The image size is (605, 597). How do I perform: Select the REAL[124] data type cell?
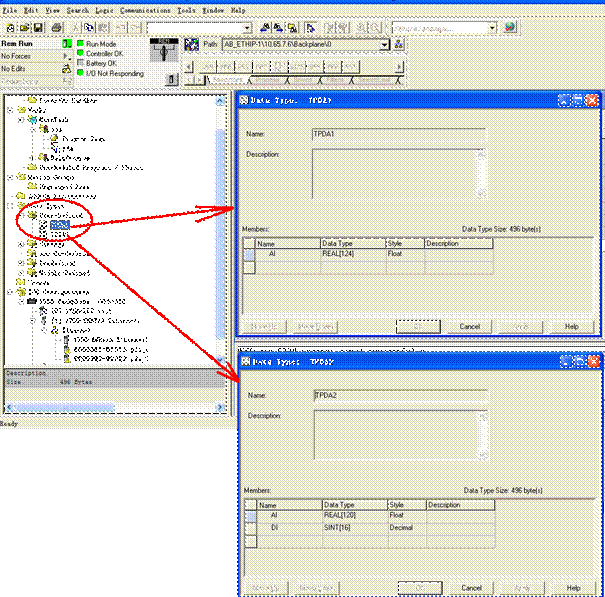352,255
